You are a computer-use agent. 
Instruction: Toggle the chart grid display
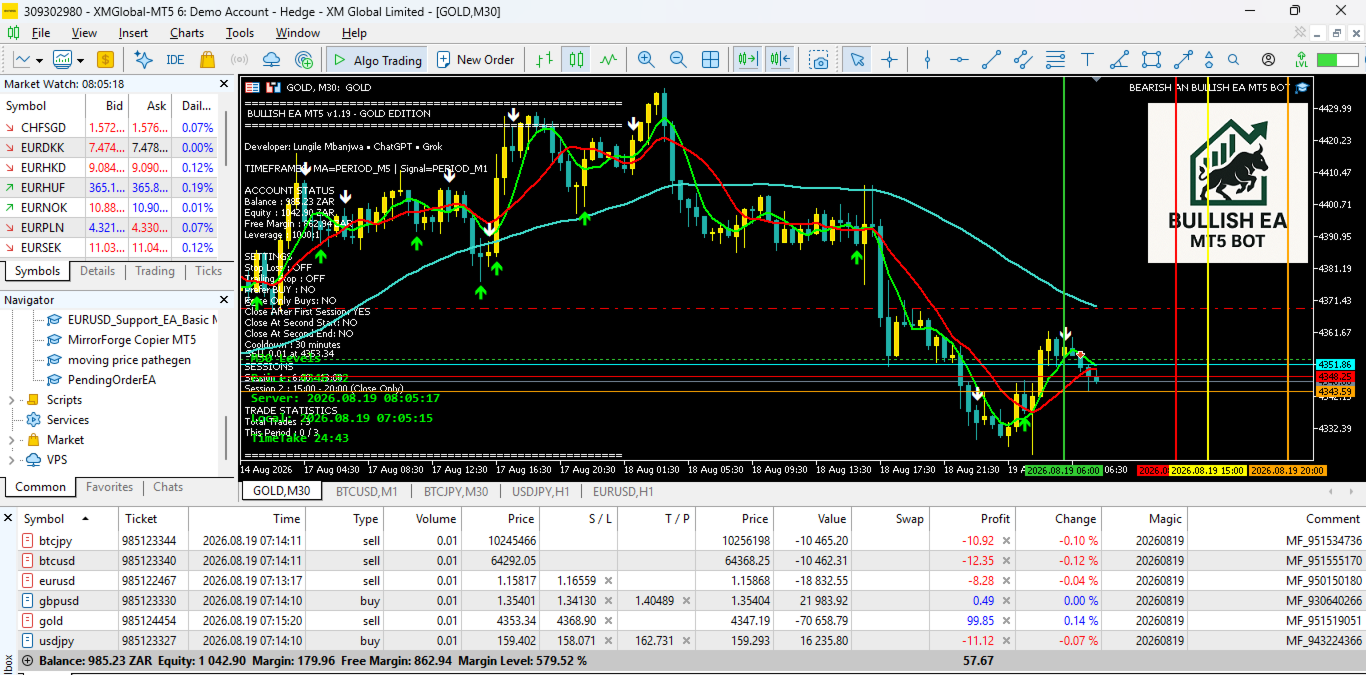710,60
